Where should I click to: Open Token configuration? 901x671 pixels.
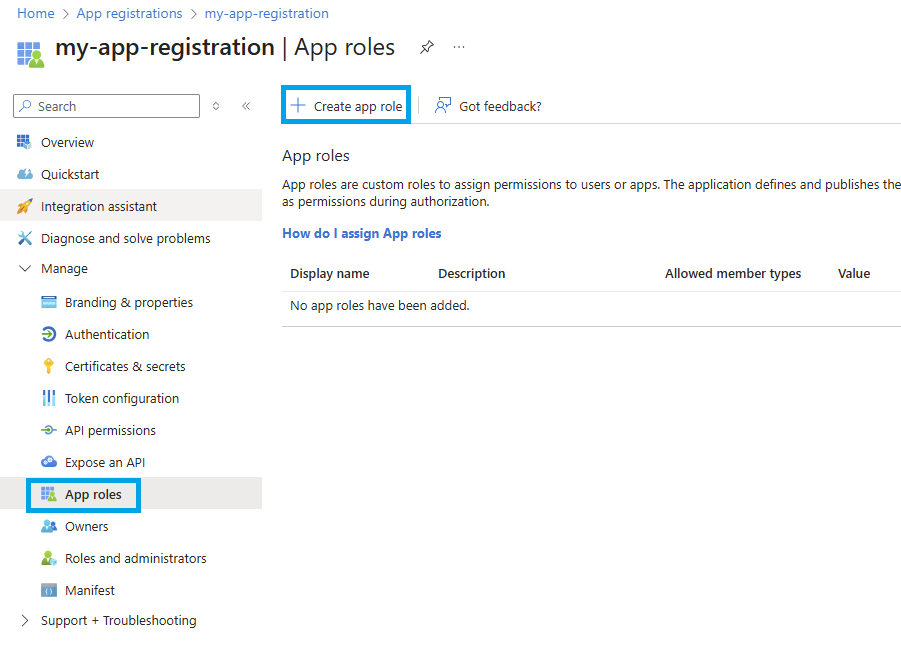click(131, 398)
